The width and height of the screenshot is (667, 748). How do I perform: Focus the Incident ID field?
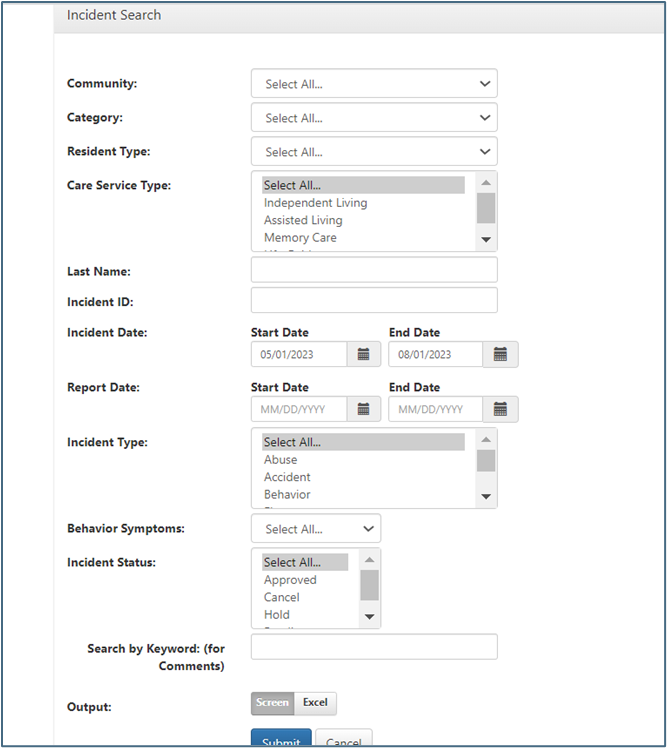coord(374,300)
